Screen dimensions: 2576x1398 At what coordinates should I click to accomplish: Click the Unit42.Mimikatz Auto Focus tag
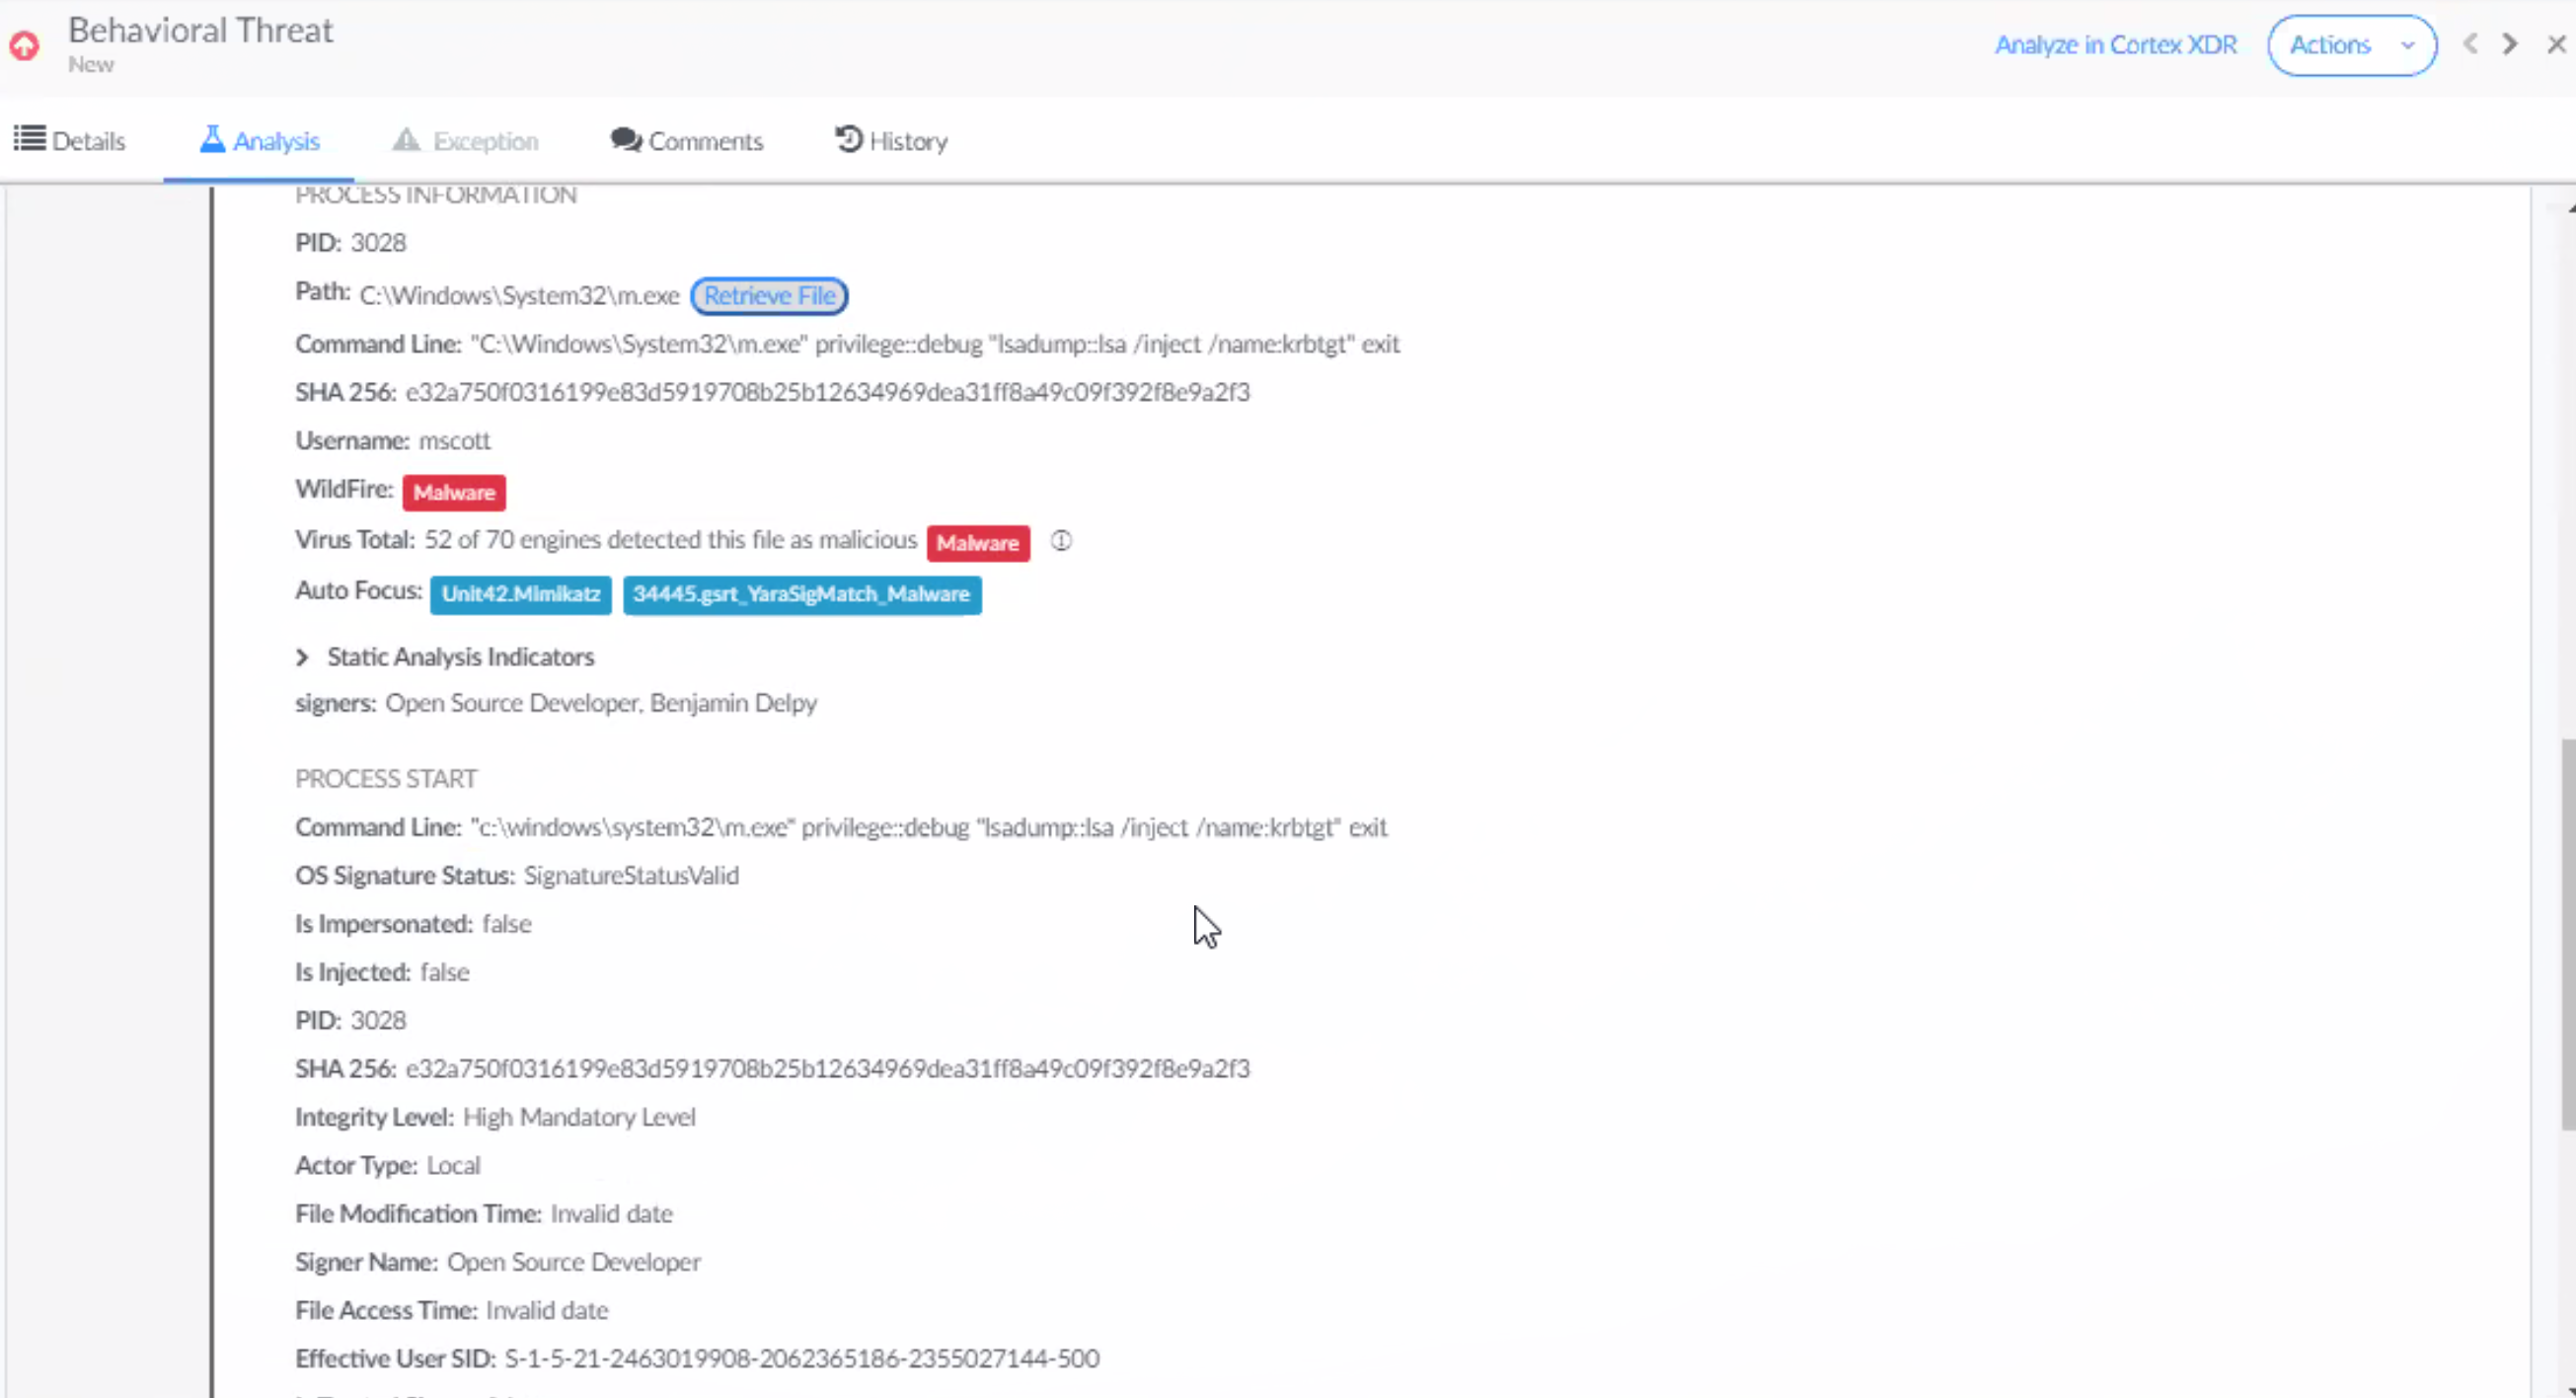(x=521, y=594)
